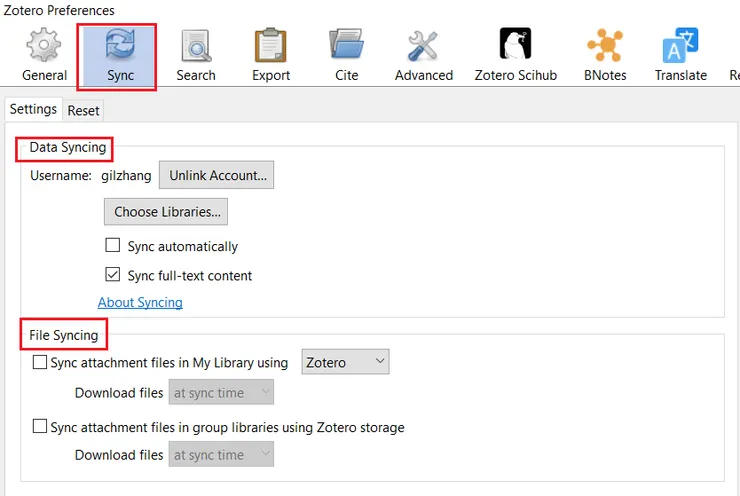Switch to the Reset tab

tap(83, 110)
